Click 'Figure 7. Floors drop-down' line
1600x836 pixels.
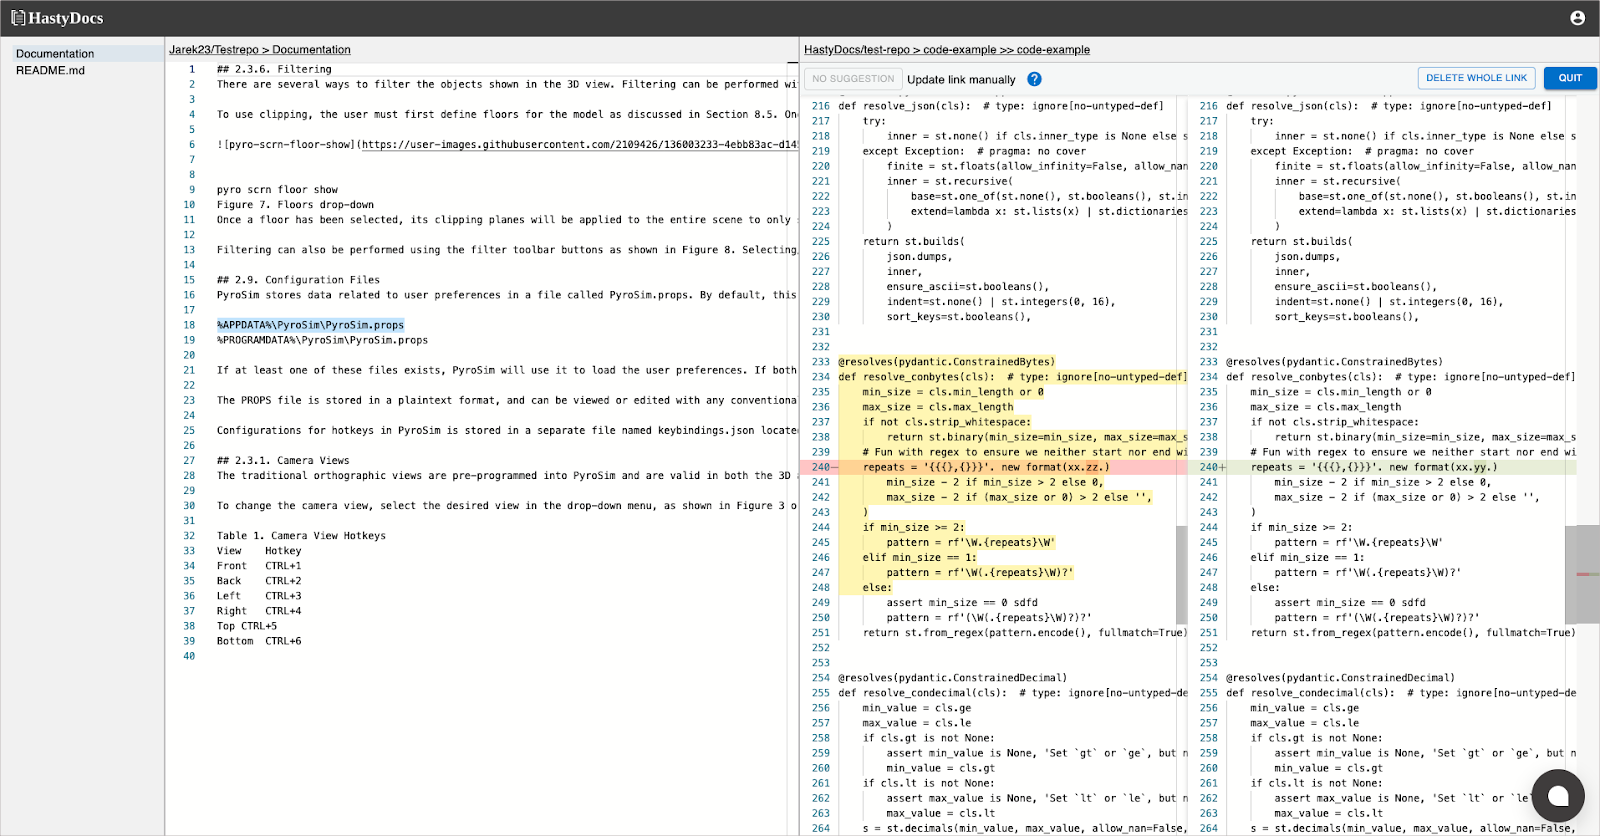295,205
